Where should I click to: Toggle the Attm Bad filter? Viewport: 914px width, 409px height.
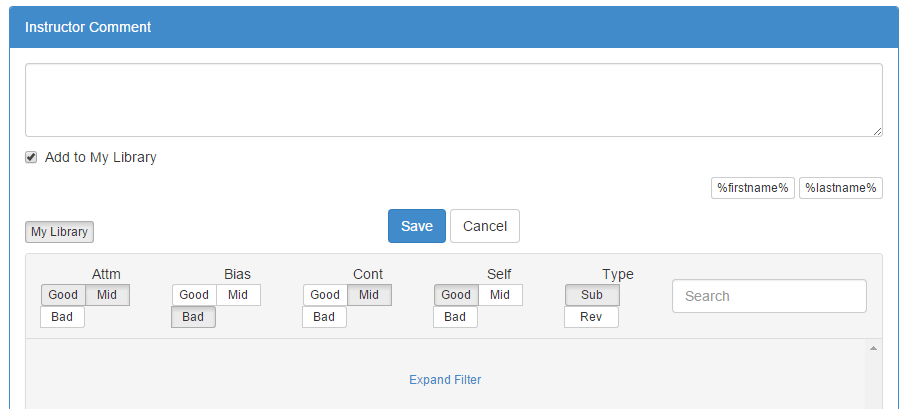tap(63, 317)
